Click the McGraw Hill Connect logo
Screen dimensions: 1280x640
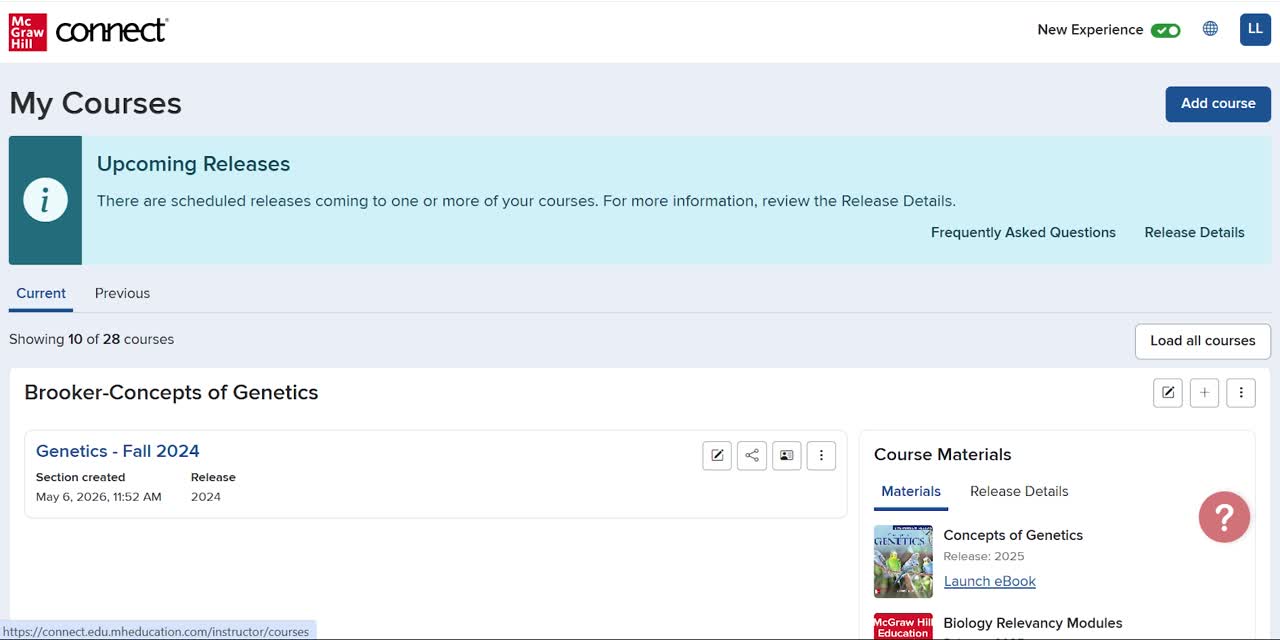click(88, 31)
